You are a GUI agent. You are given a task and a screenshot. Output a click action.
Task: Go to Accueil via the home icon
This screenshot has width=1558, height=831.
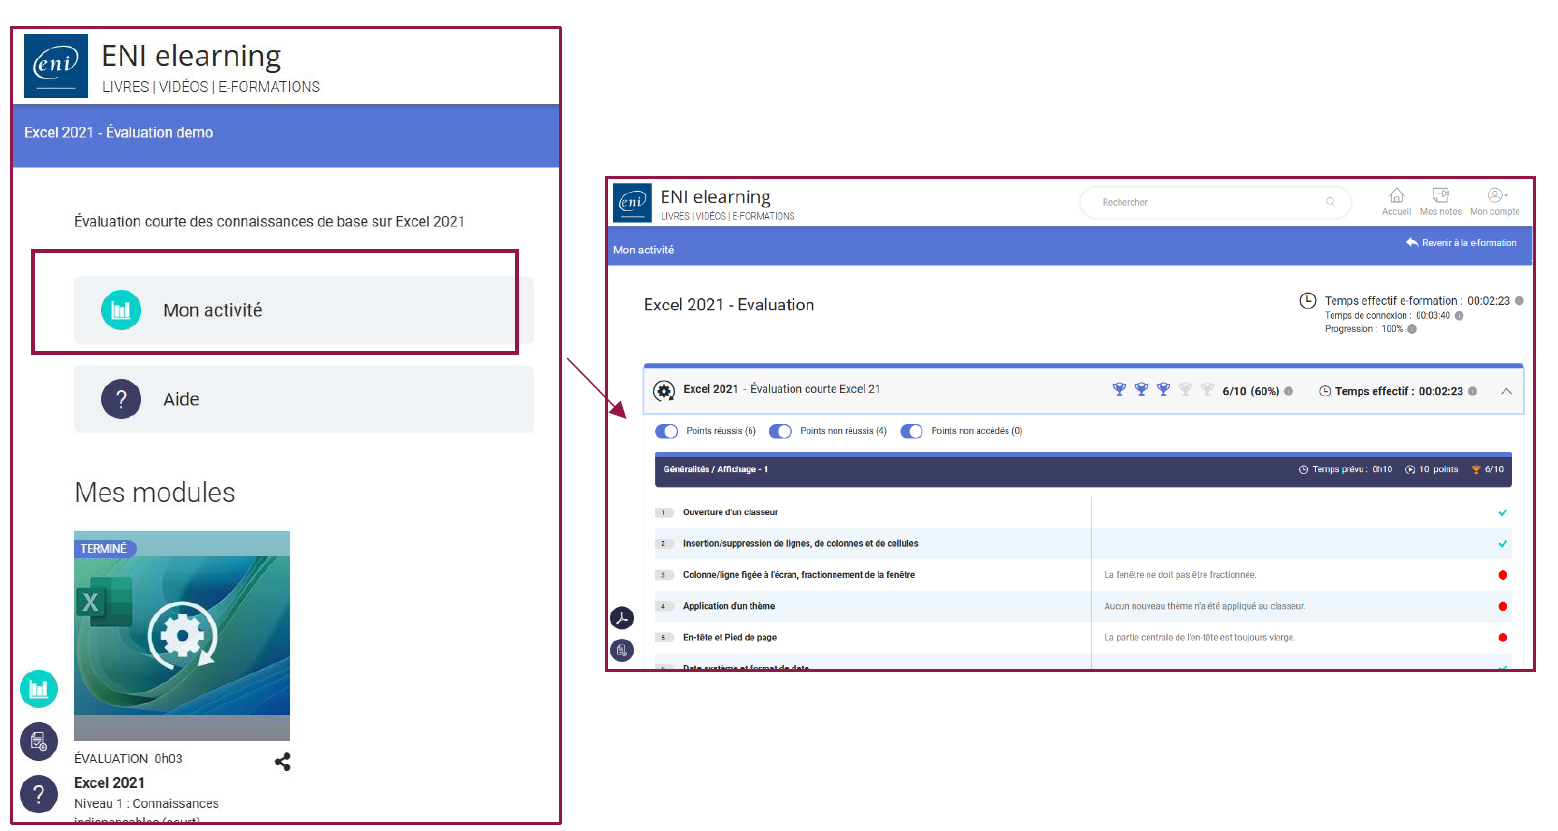click(x=1397, y=196)
